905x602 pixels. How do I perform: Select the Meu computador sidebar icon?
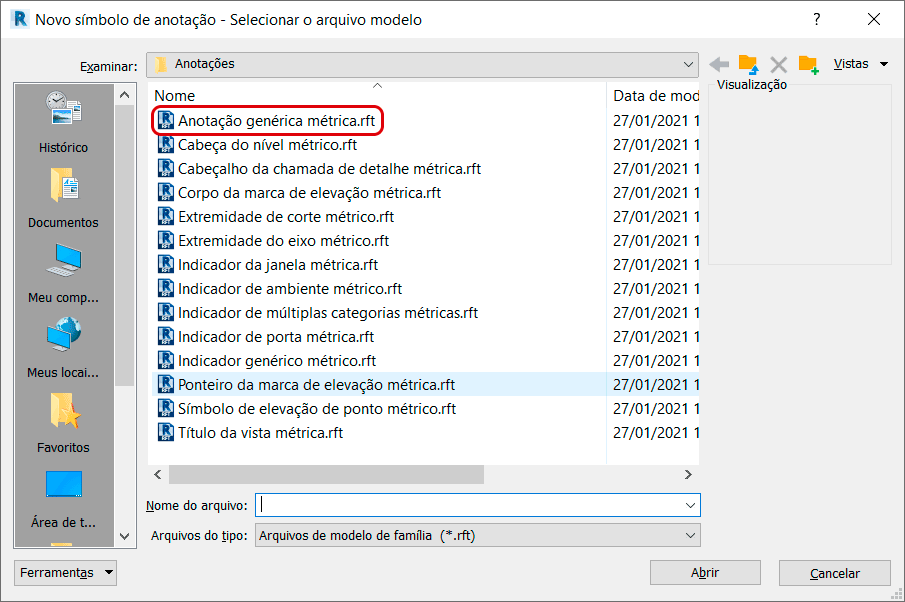[63, 260]
